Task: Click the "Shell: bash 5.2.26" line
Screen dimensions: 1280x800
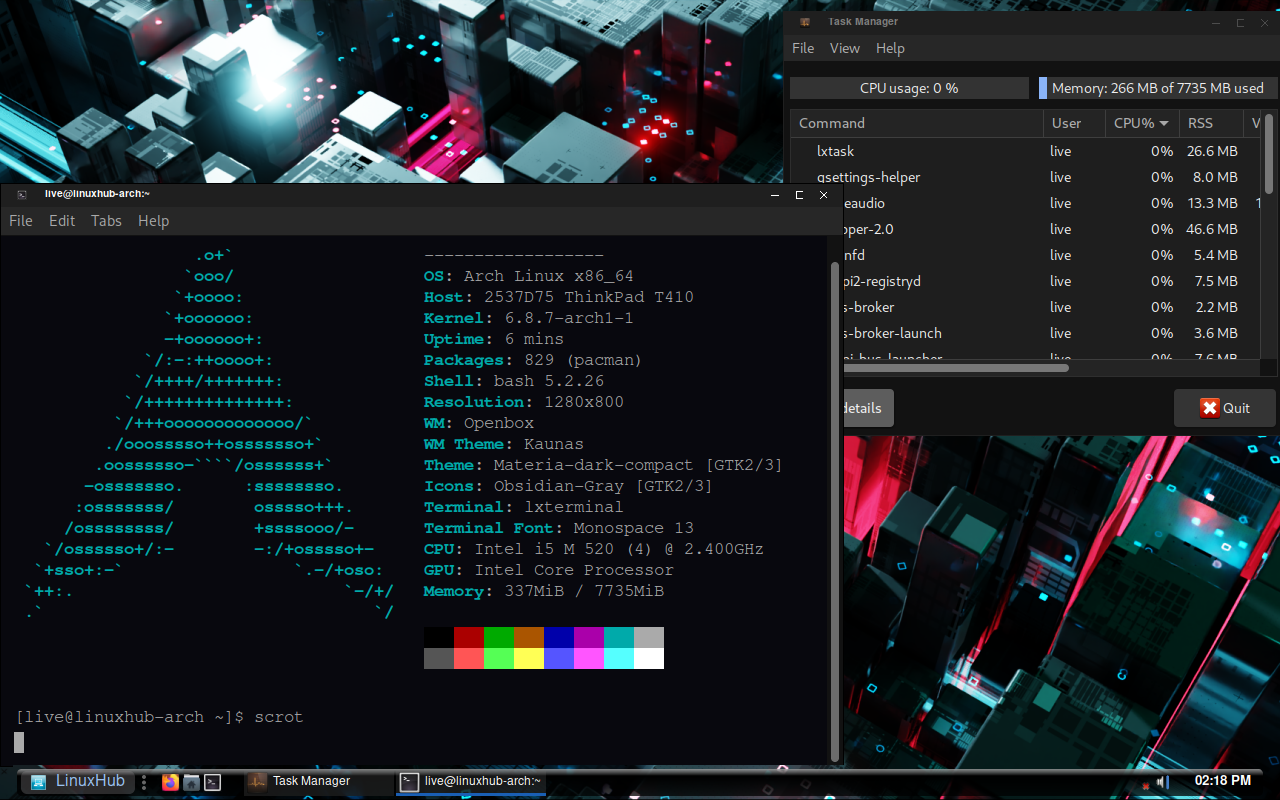Action: (x=514, y=381)
